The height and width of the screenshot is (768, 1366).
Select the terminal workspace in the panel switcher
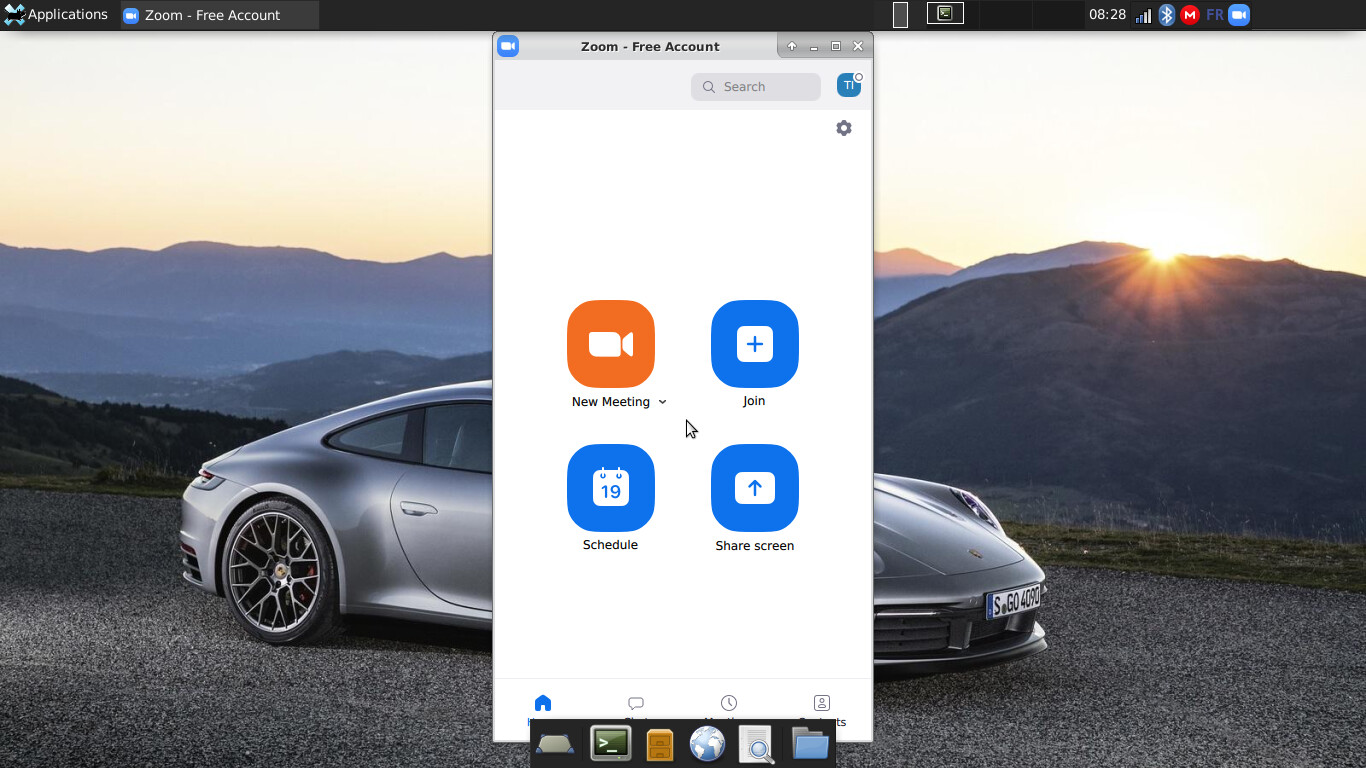945,14
